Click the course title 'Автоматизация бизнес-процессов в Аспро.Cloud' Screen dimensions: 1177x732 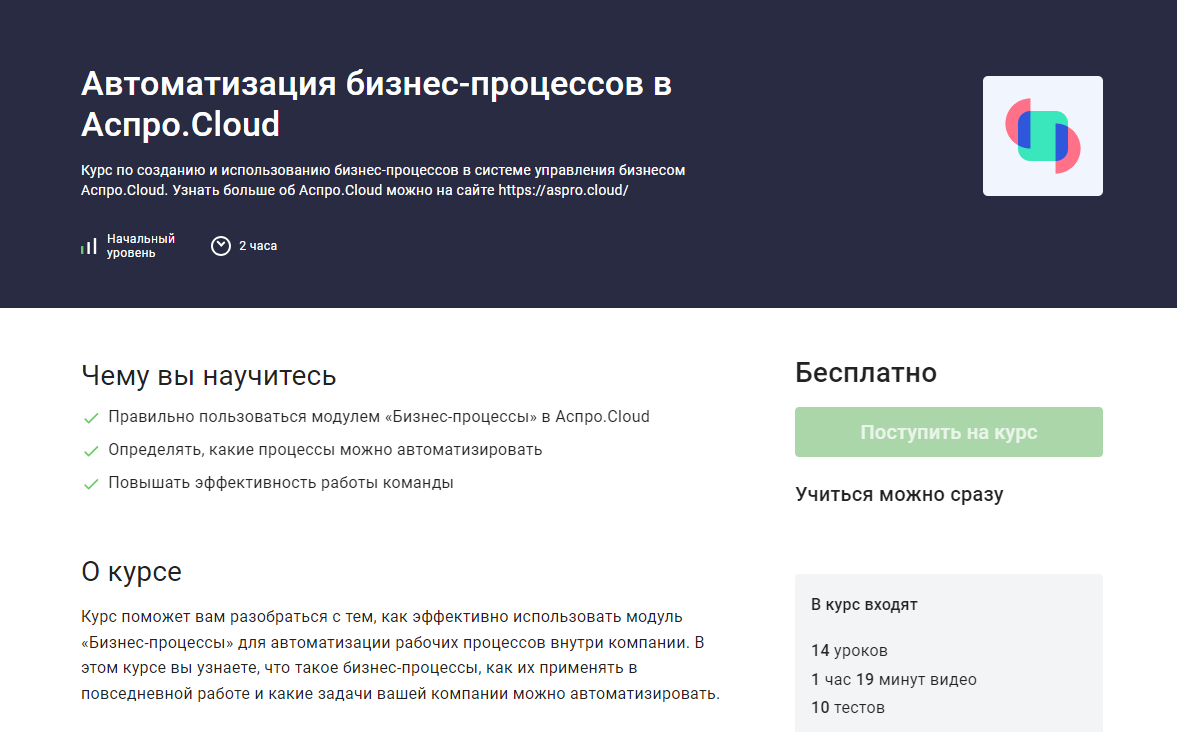(x=376, y=104)
